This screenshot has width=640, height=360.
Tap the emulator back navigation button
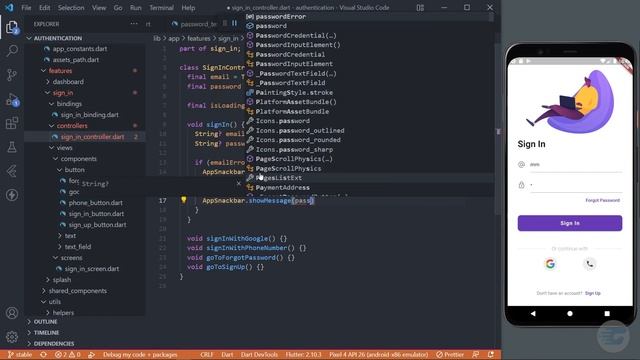pos(533,313)
